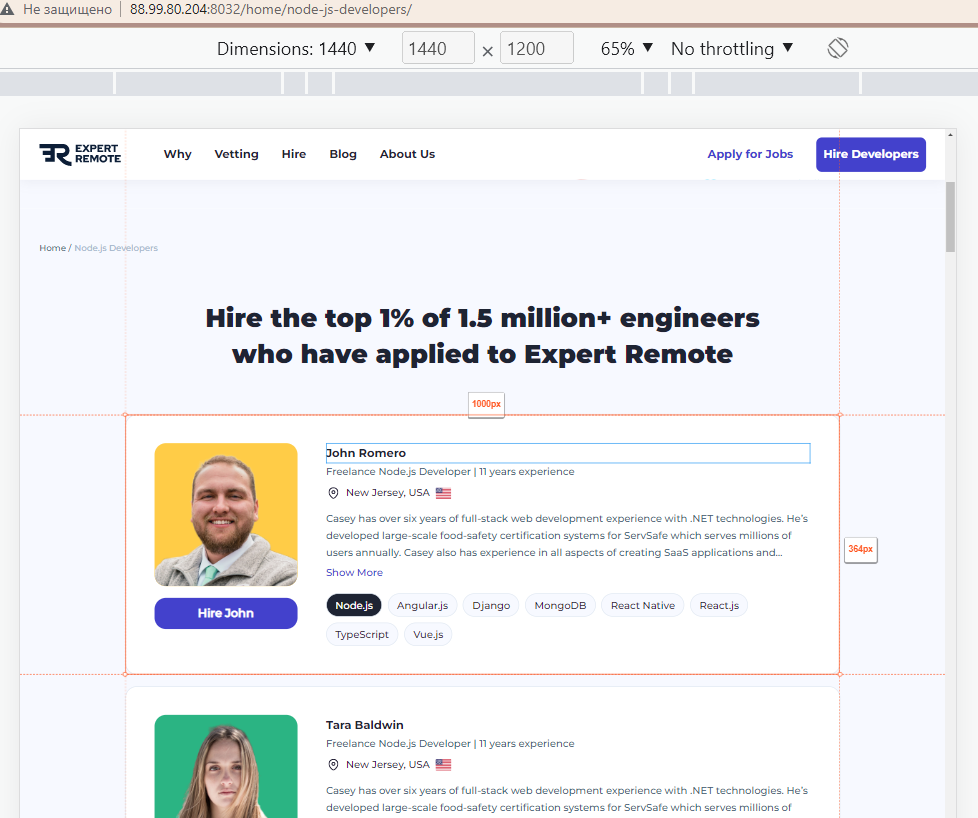Click the Node.js Developers breadcrumb

click(x=116, y=248)
